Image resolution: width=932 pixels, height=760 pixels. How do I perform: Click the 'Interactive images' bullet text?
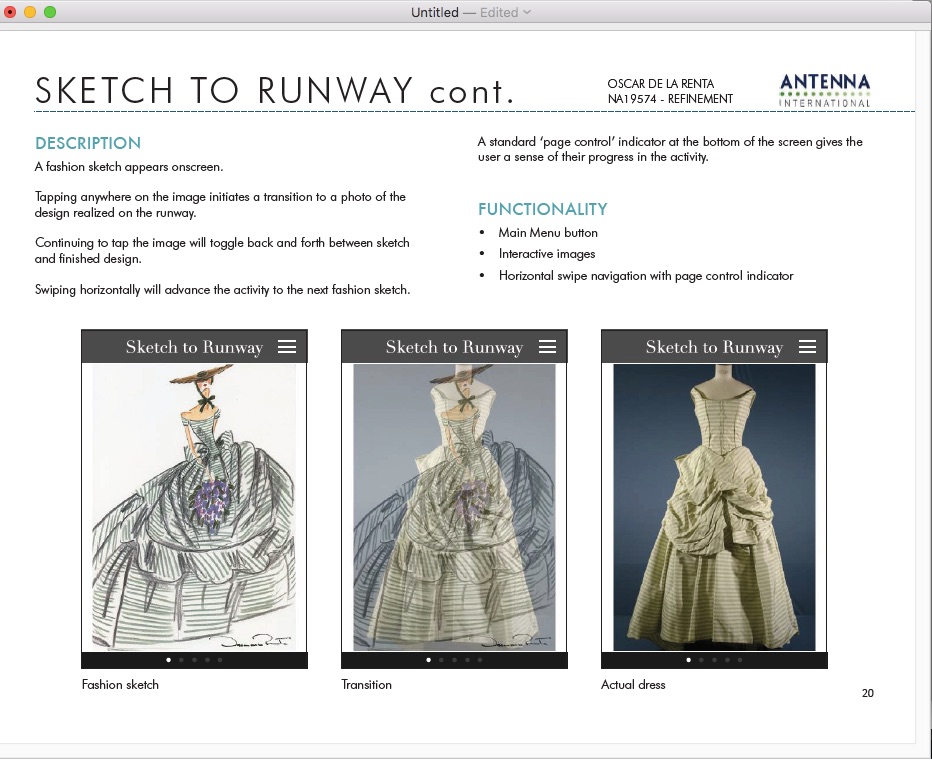click(547, 254)
